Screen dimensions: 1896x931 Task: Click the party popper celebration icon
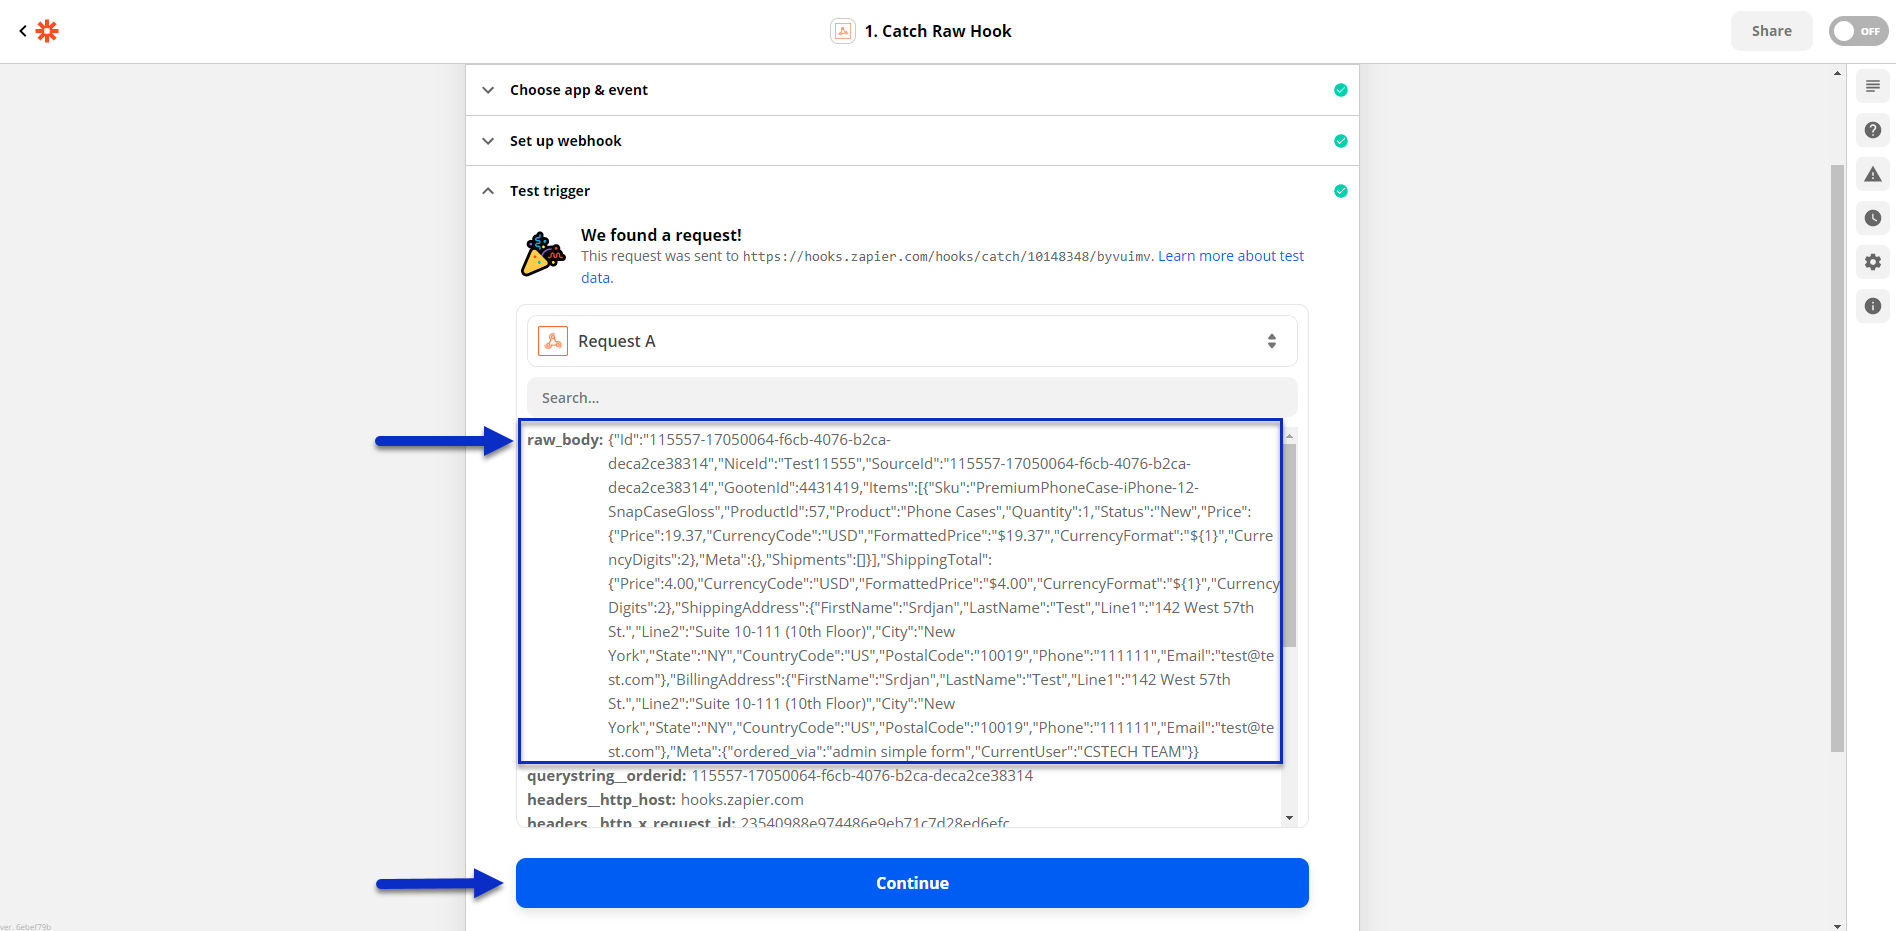(543, 254)
